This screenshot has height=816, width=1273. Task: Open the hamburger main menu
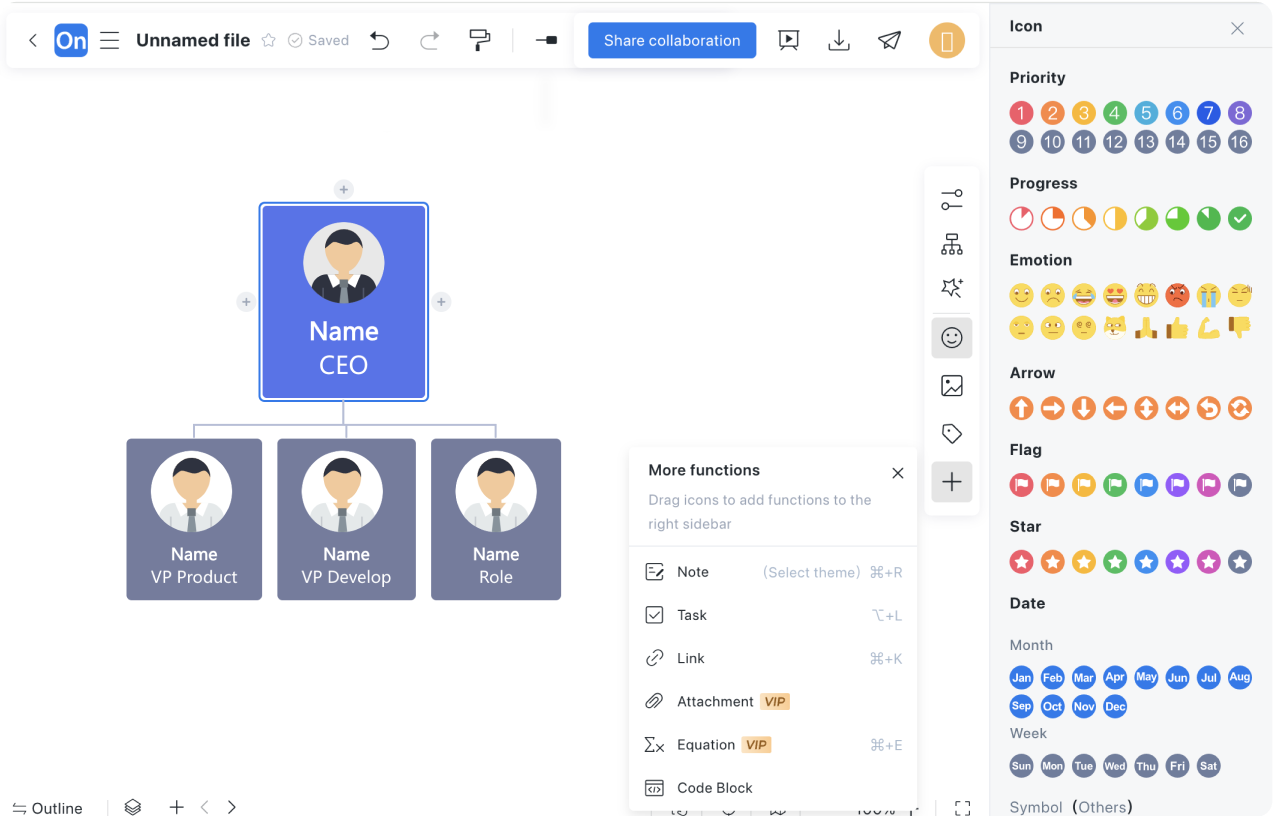[110, 41]
